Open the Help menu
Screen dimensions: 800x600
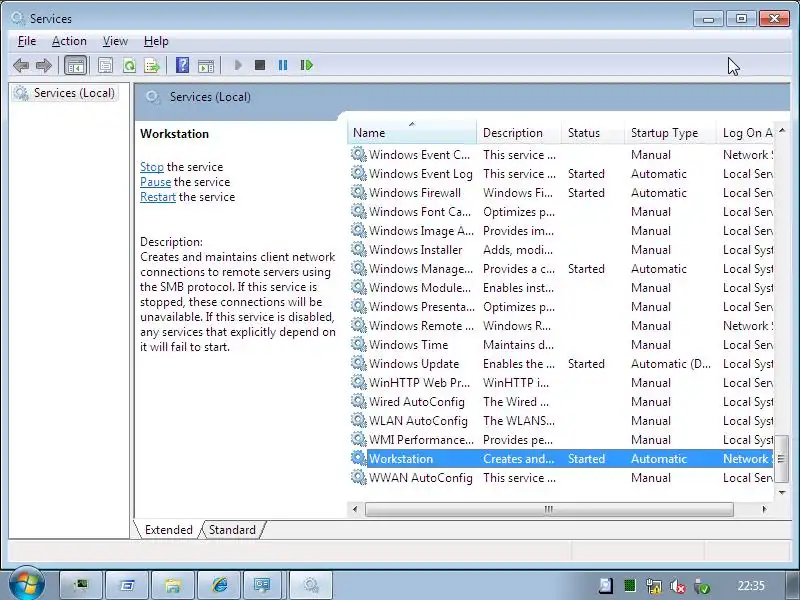156,41
